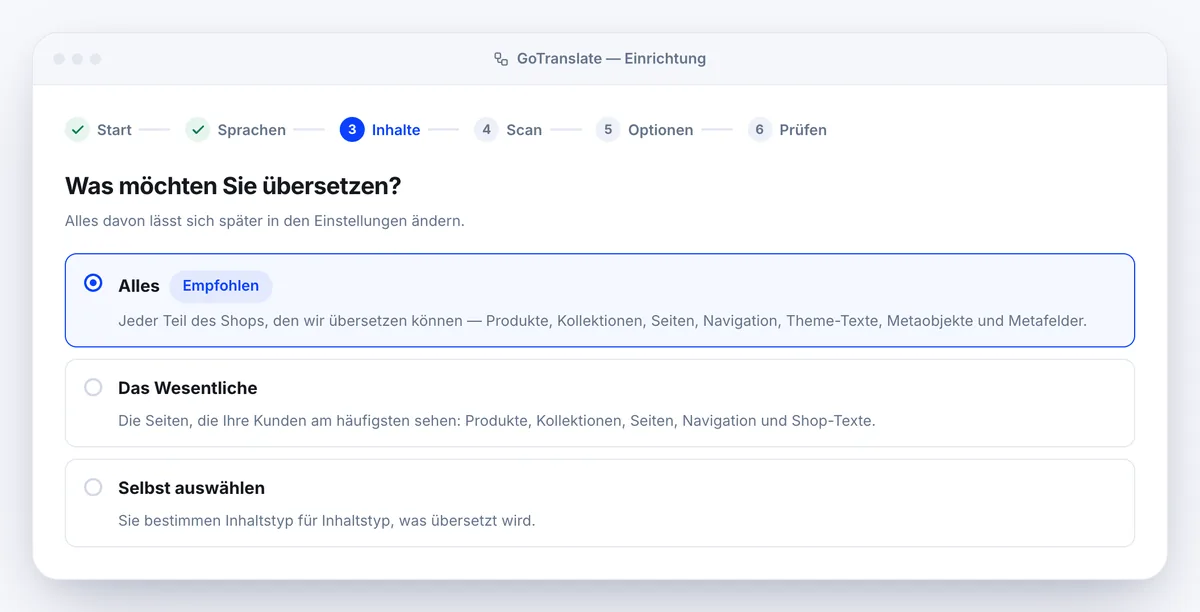Click the window title 'GoTranslate — Einrichtung'
Viewport: 1200px width, 612px height.
611,59
